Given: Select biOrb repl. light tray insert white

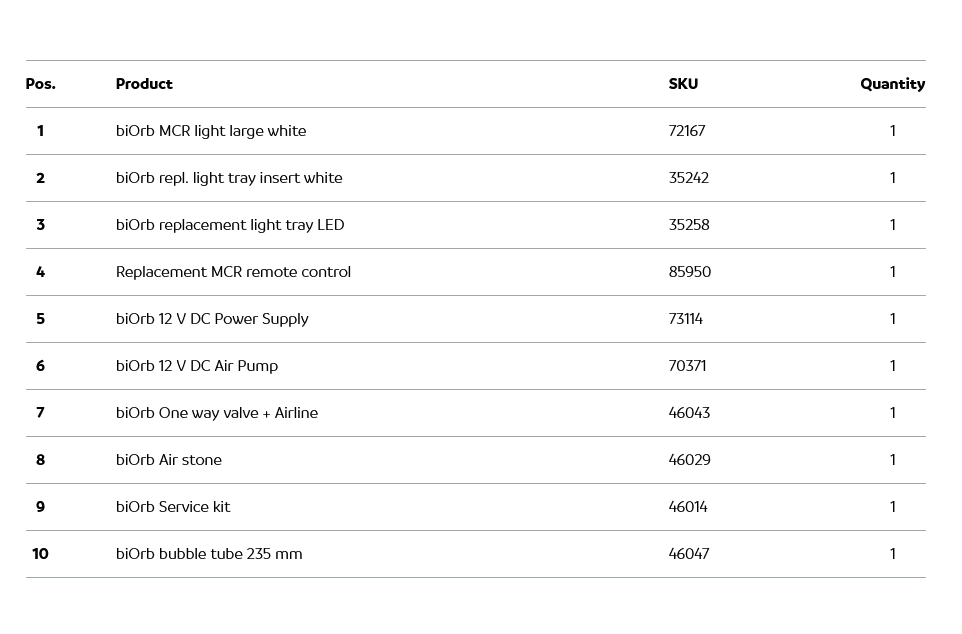Looking at the screenshot, I should pyautogui.click(x=229, y=178).
